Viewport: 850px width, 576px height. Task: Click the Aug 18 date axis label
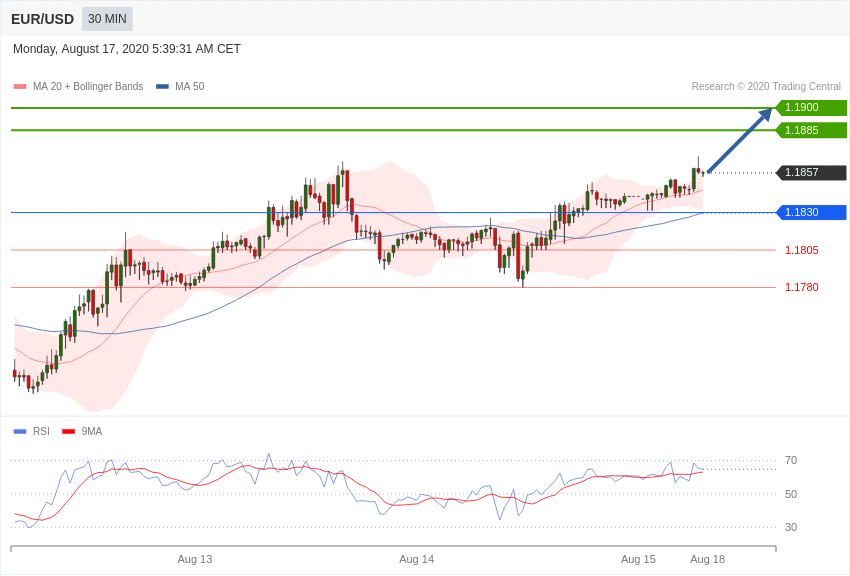coord(707,559)
